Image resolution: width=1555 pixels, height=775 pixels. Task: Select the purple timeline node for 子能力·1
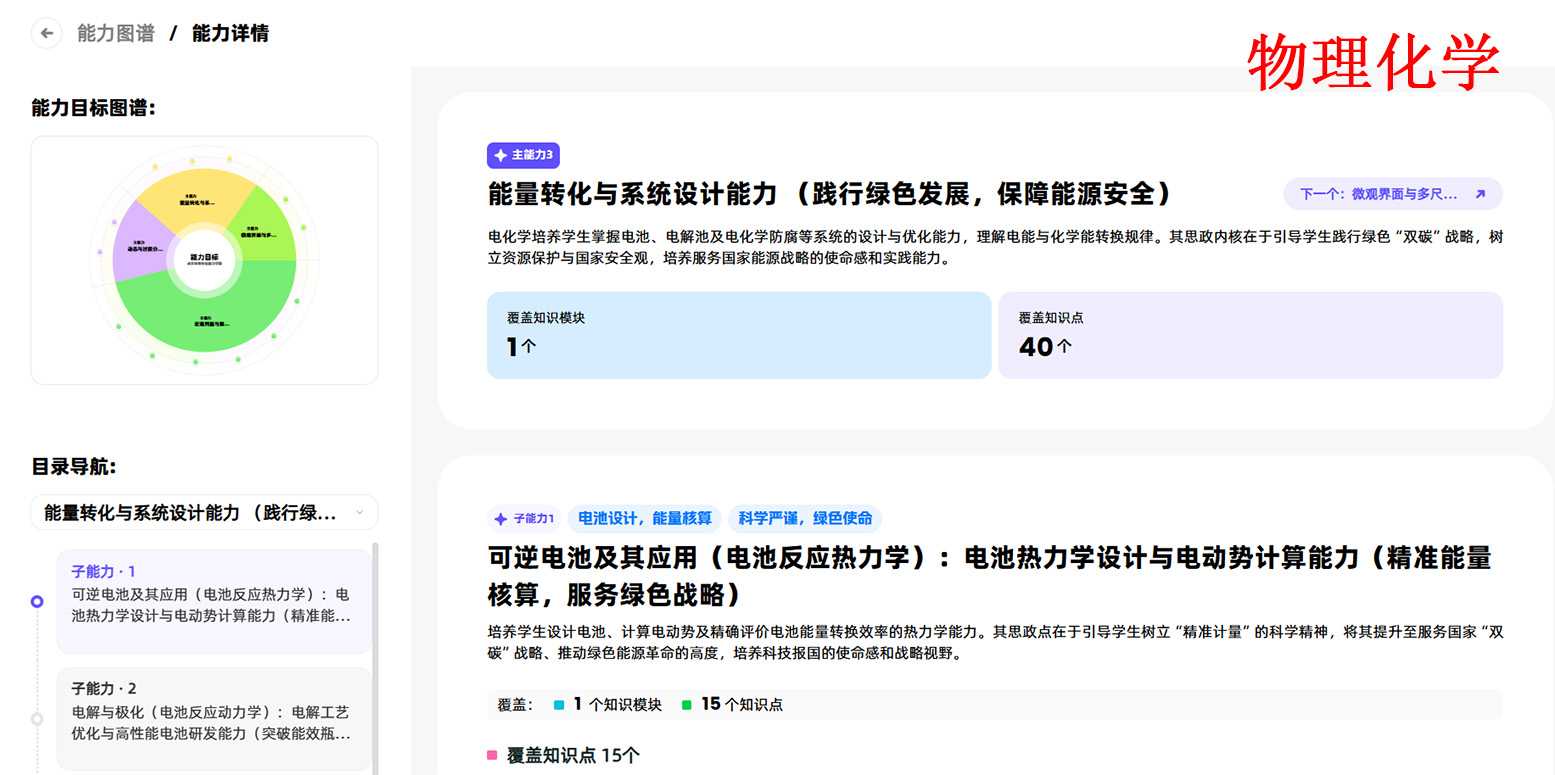pyautogui.click(x=37, y=602)
